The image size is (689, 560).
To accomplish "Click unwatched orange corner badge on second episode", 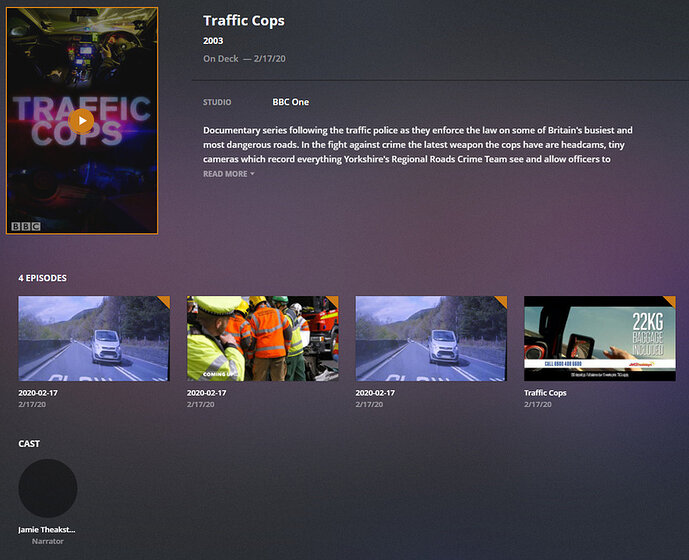I will tap(334, 301).
